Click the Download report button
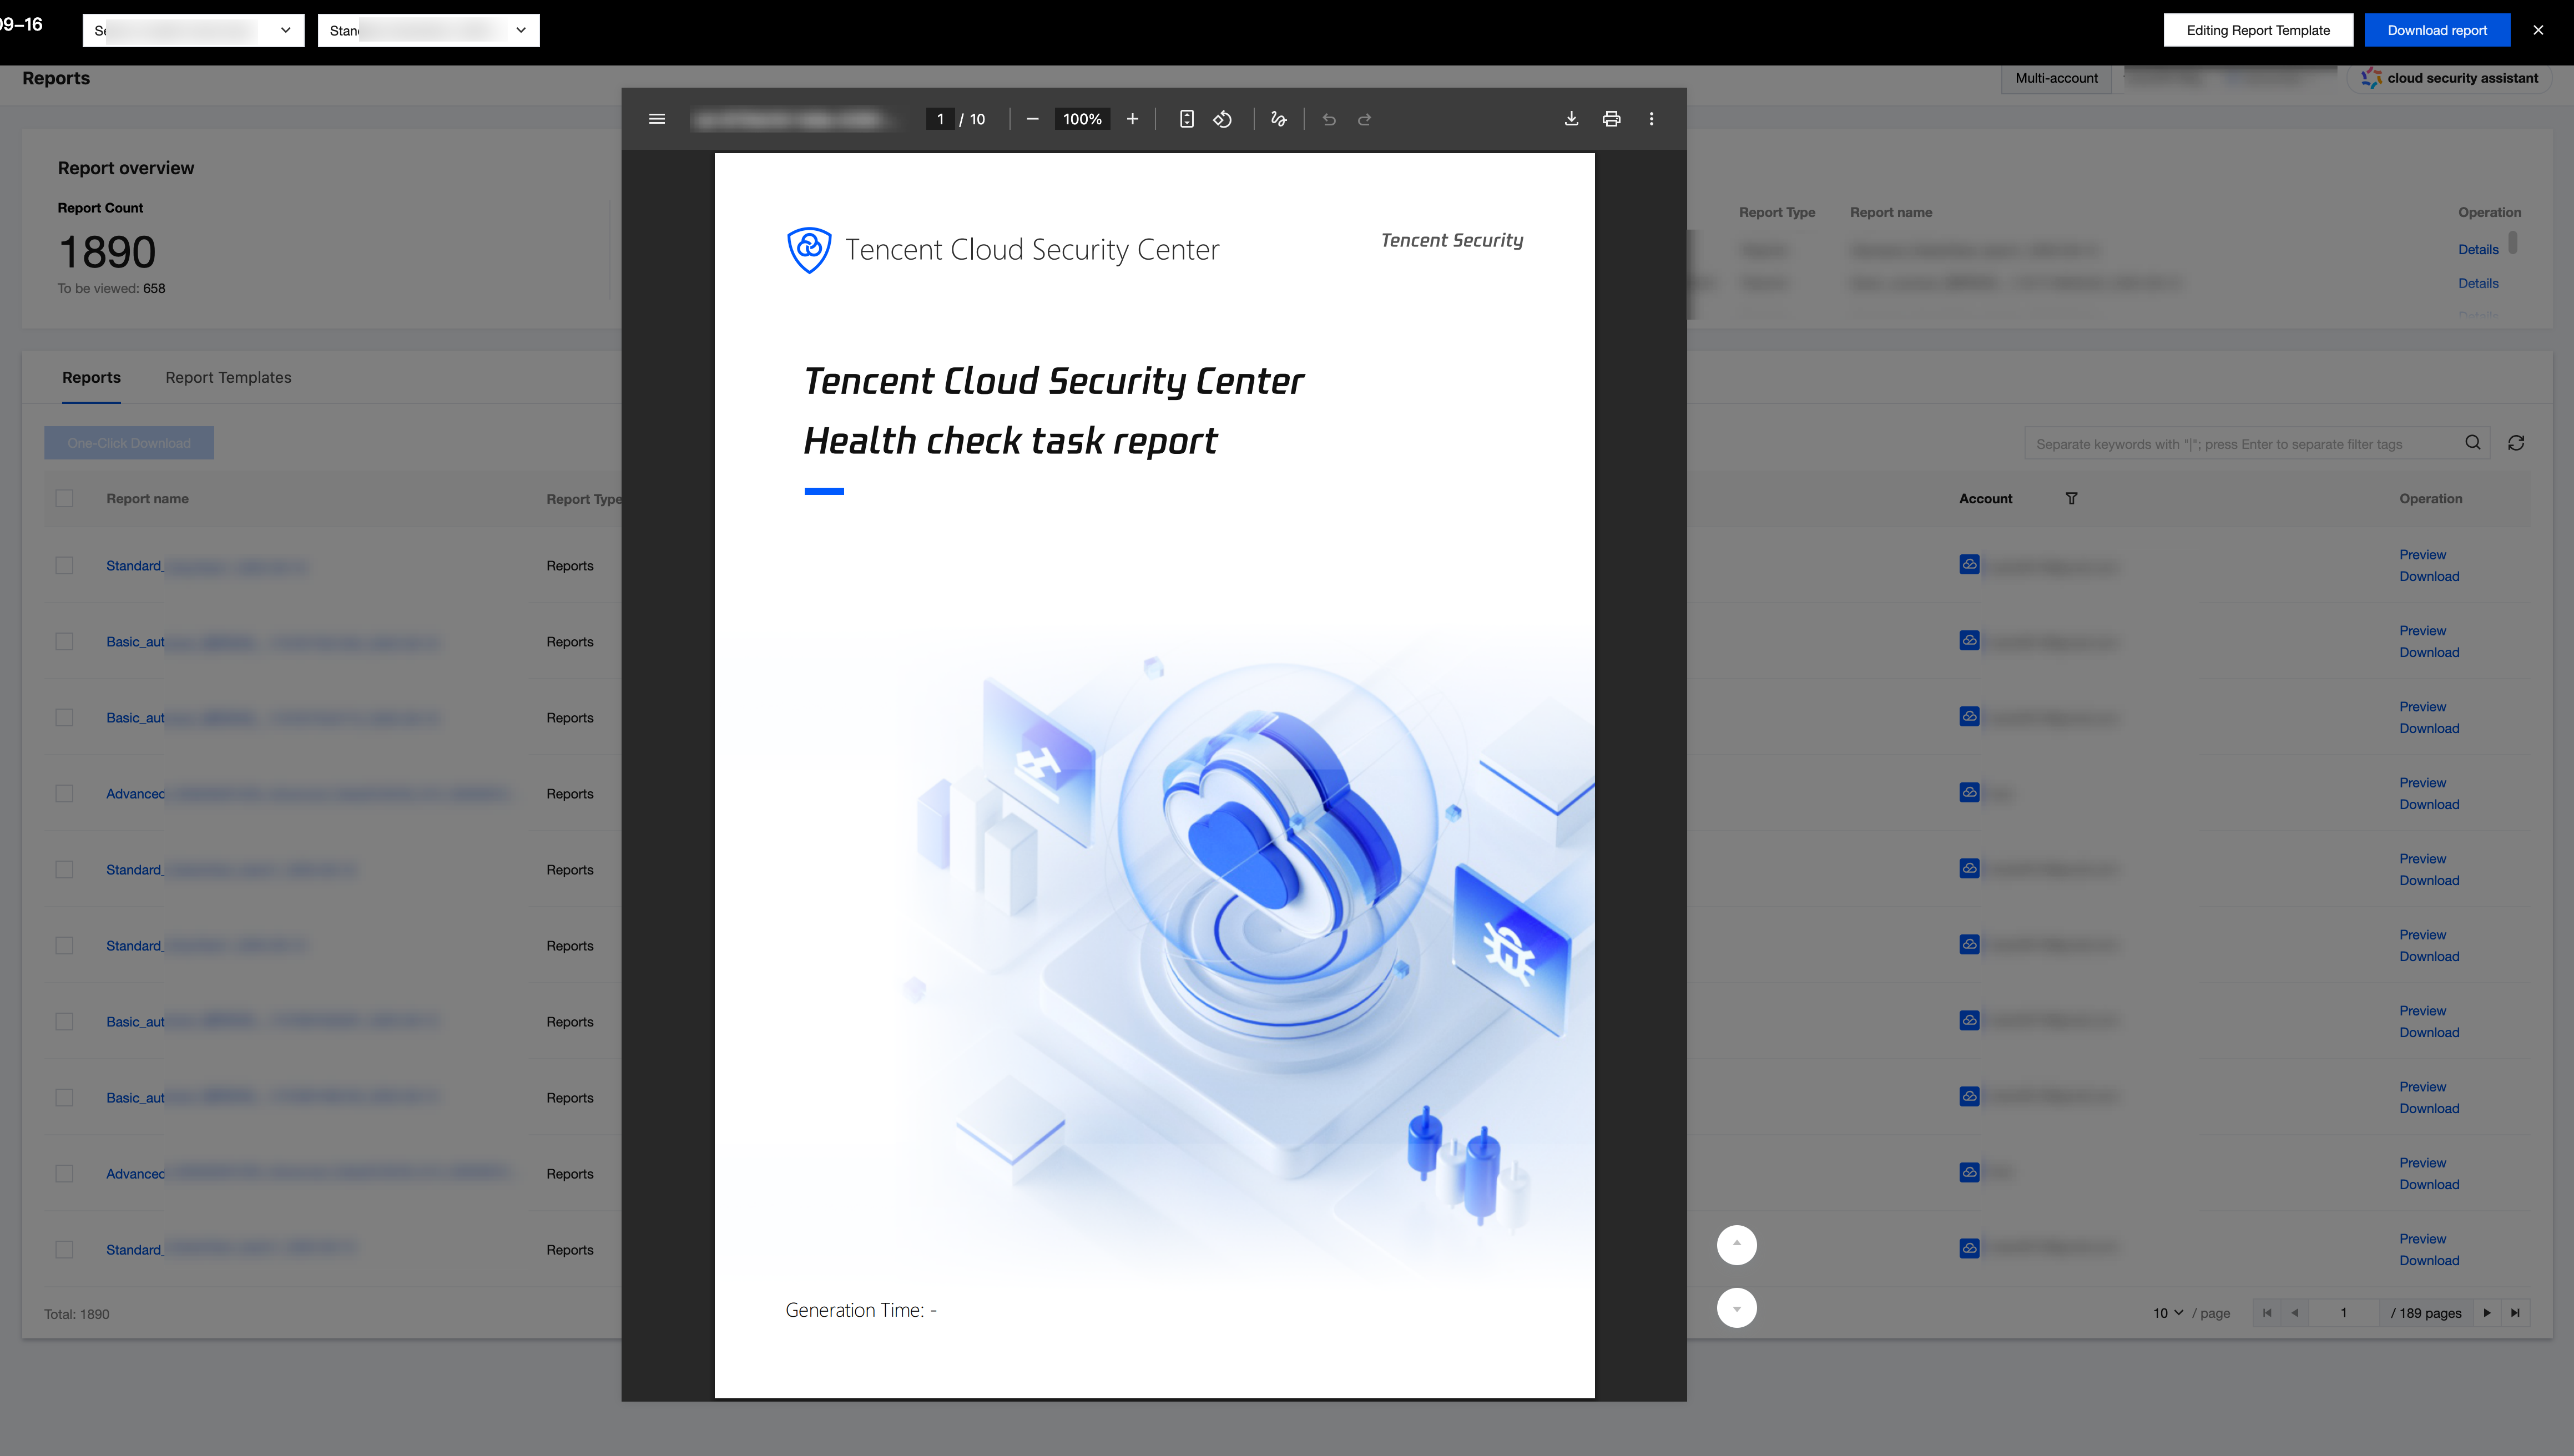The image size is (2574, 1456). point(2436,30)
